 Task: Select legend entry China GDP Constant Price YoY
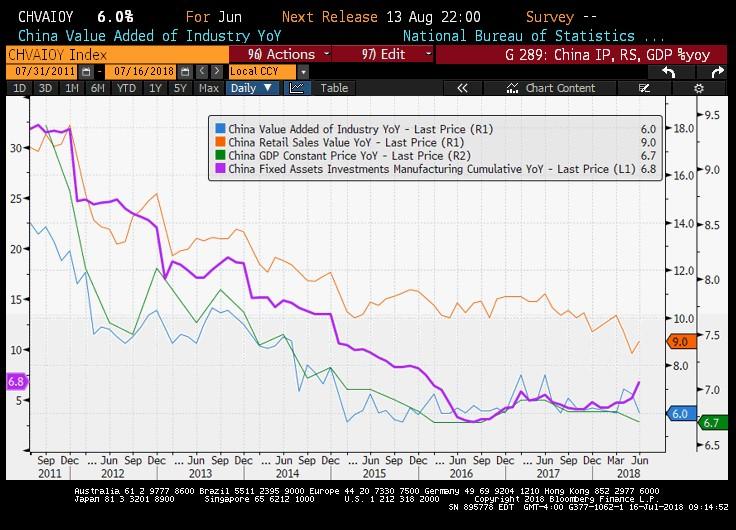[x=349, y=155]
